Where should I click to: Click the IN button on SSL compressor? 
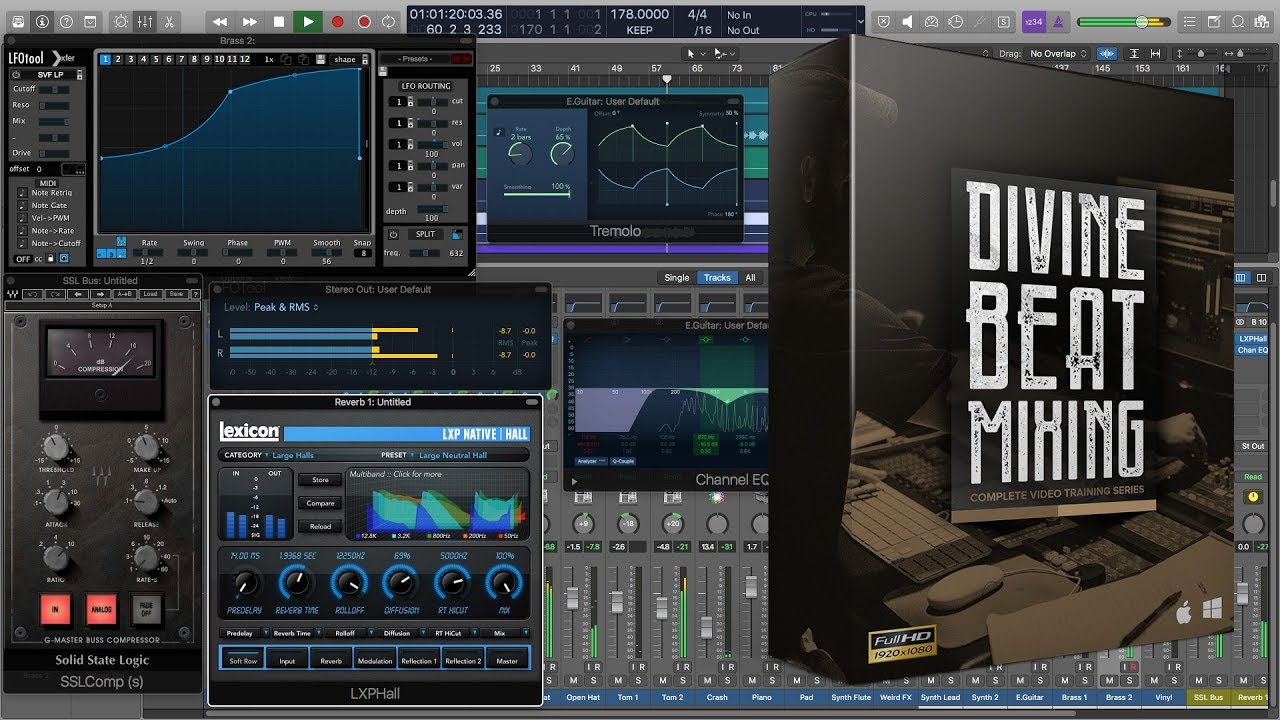pos(55,607)
